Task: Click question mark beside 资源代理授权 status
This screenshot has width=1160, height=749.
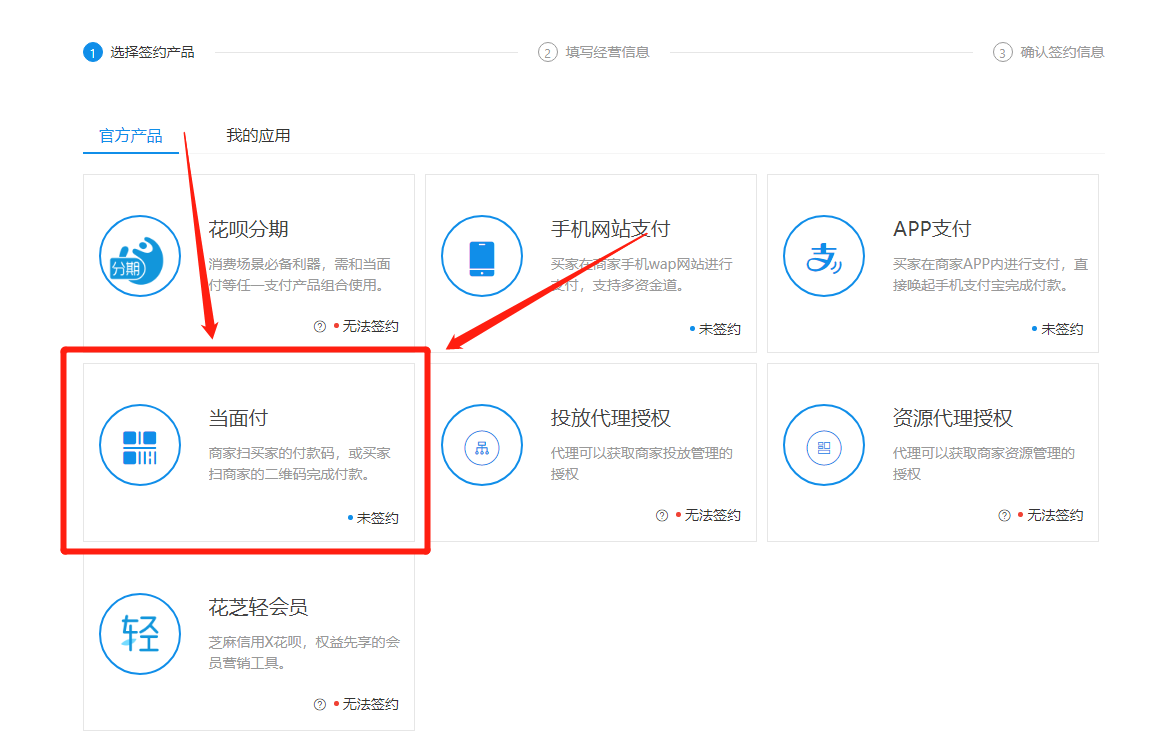Action: [1003, 515]
